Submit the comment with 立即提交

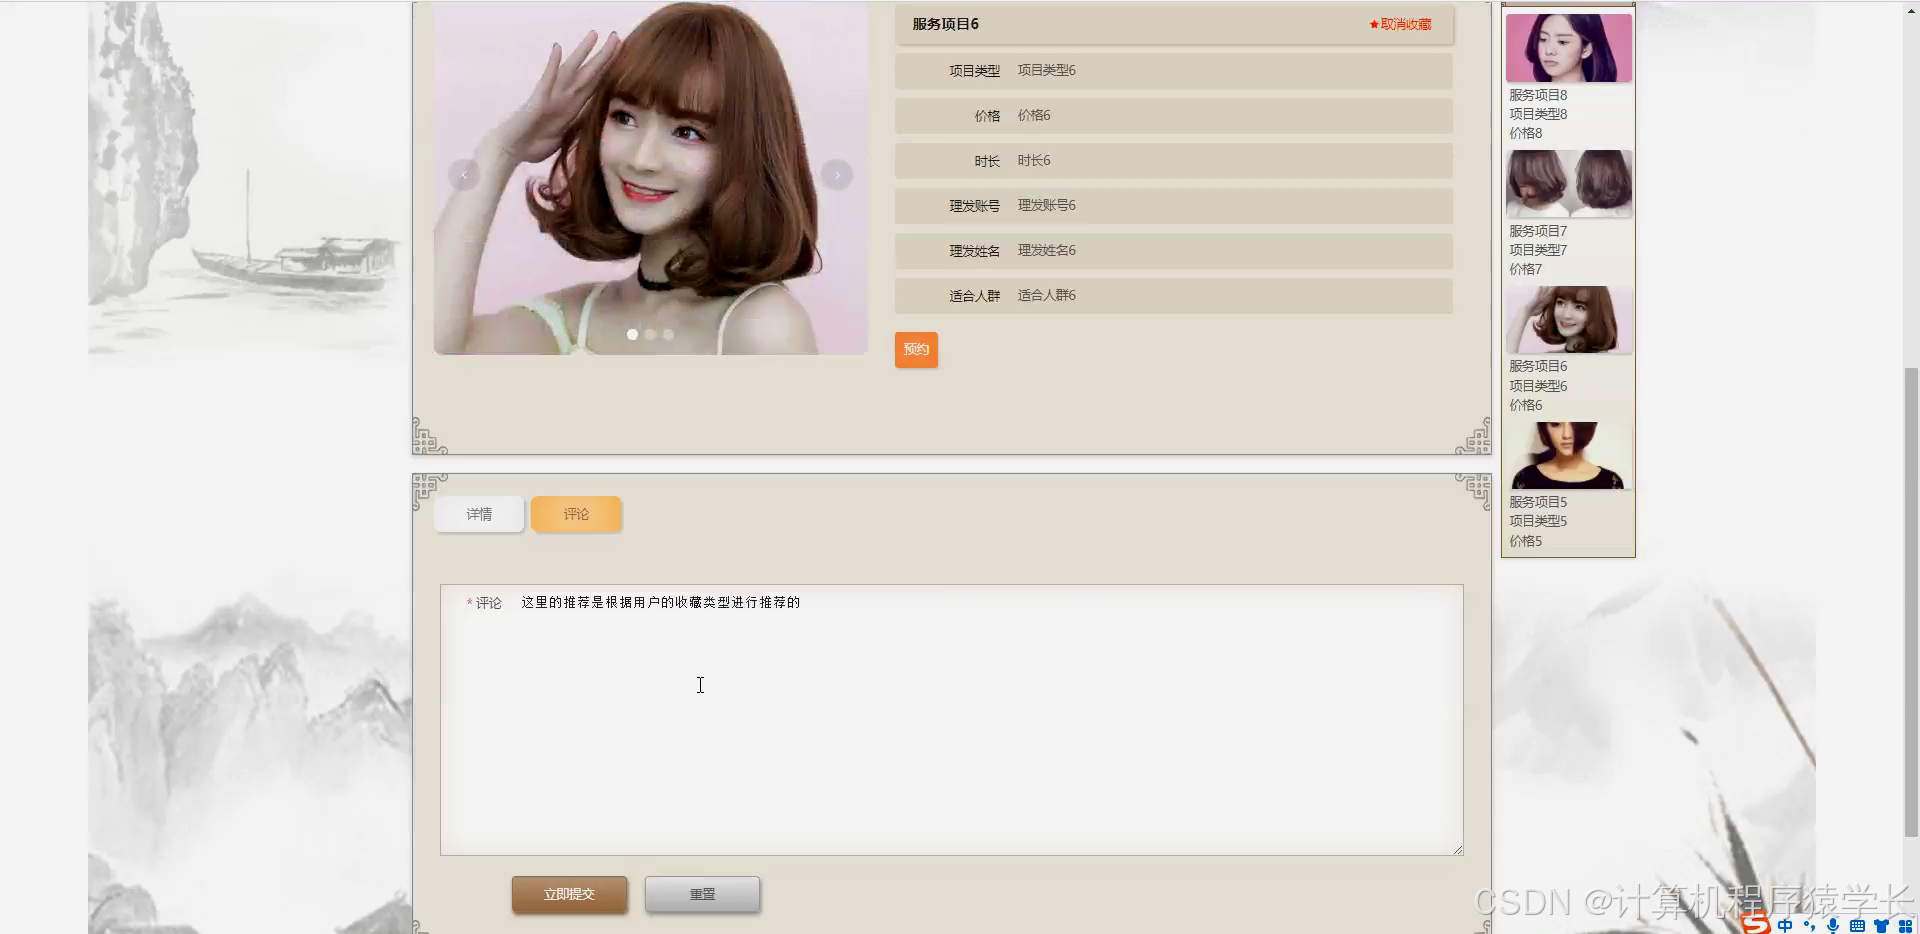[x=569, y=893]
